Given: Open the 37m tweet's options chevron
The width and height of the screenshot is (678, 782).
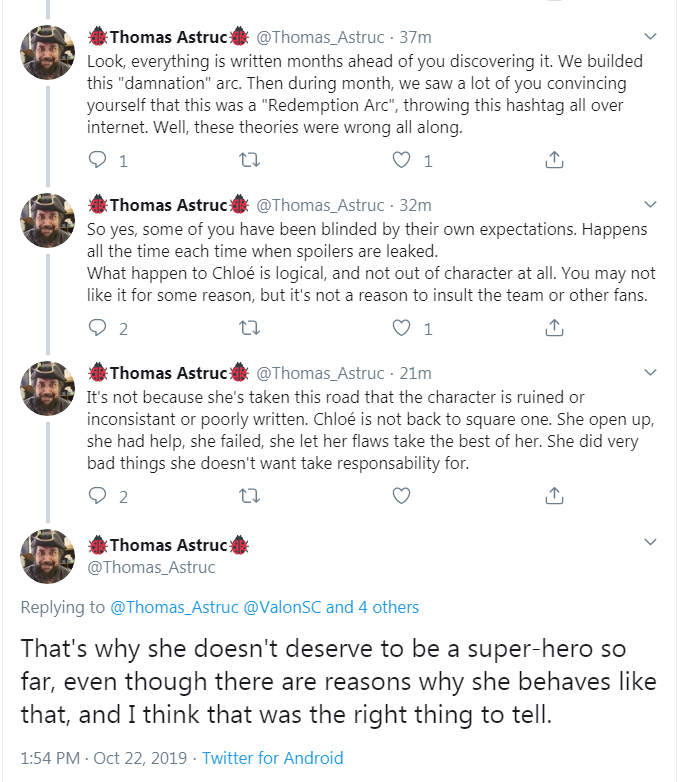Looking at the screenshot, I should pyautogui.click(x=651, y=37).
